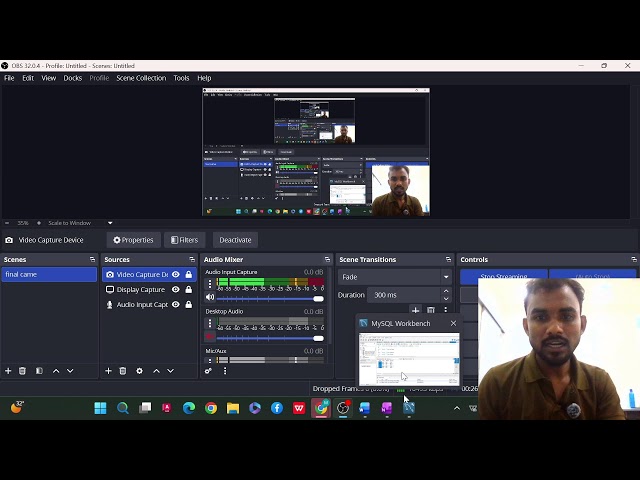The image size is (640, 480).
Task: Open preview scaling dropdown arrow
Action: (x=110, y=223)
